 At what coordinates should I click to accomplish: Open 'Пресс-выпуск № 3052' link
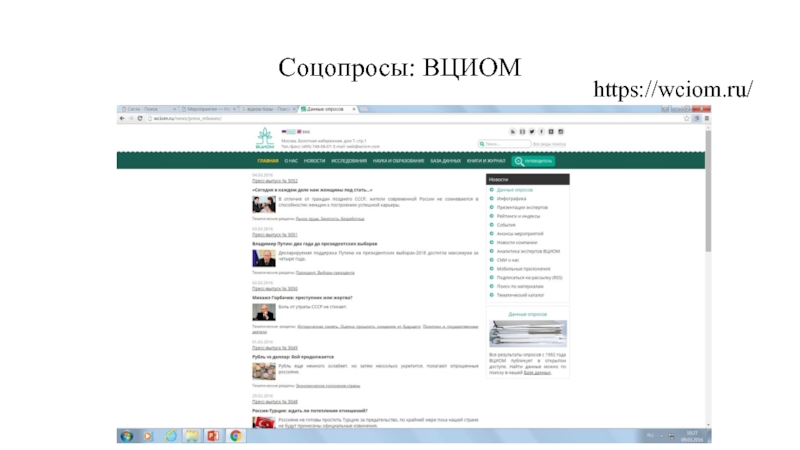click(274, 181)
